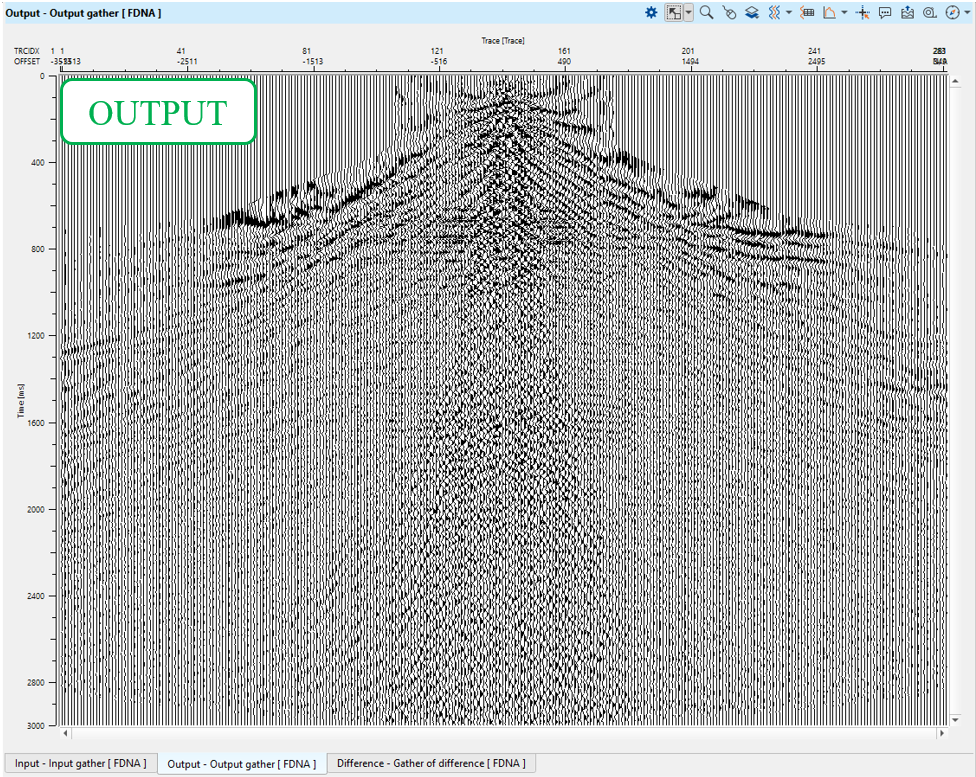
Task: Export the gather image with the picture icon
Action: point(907,13)
